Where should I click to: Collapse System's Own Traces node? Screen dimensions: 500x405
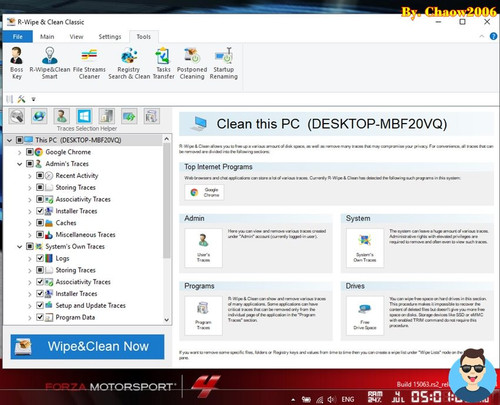click(19, 247)
